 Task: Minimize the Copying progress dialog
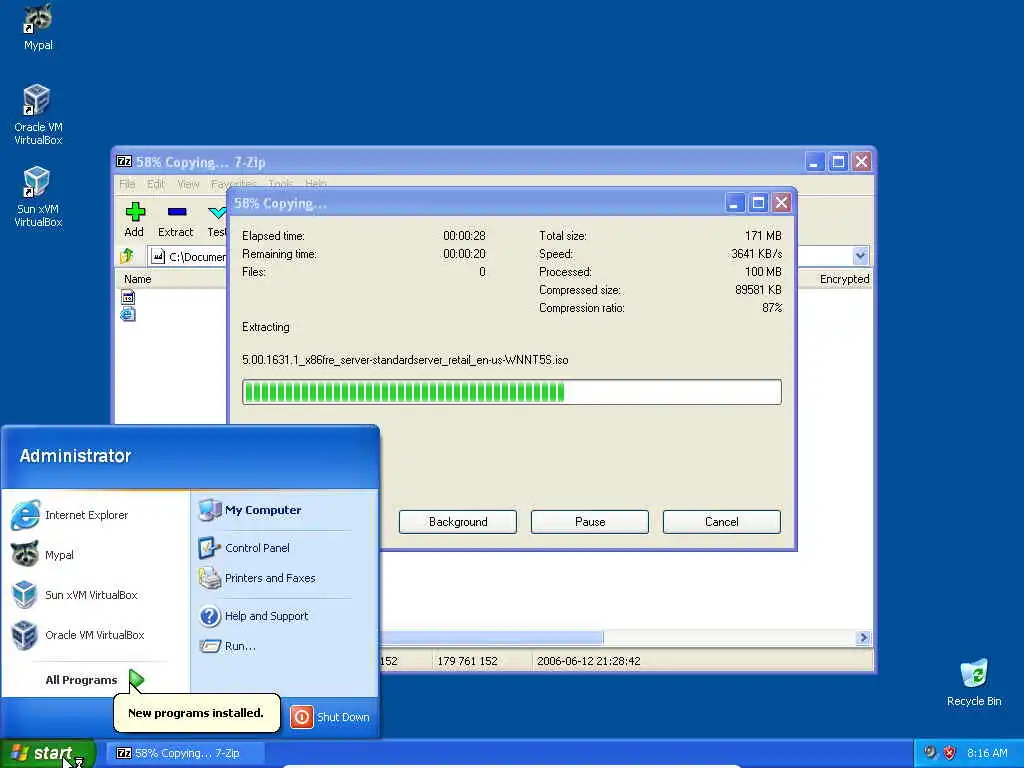(x=735, y=203)
